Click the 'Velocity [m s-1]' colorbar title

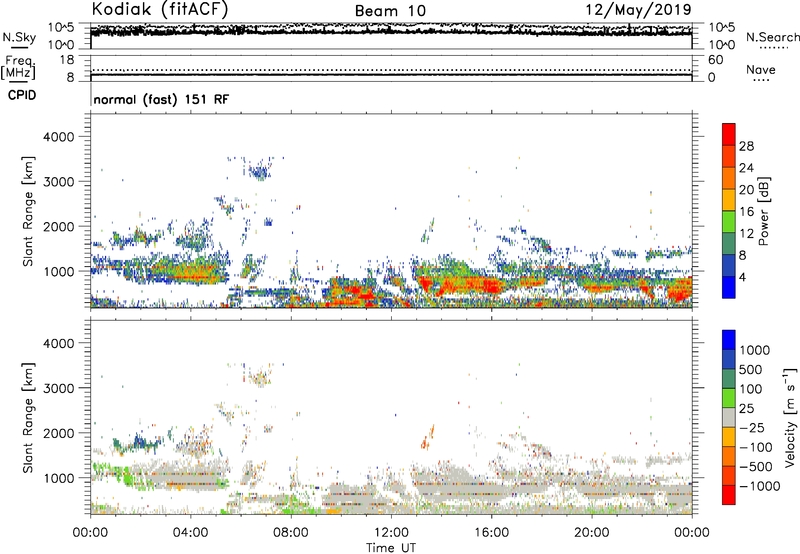click(790, 417)
